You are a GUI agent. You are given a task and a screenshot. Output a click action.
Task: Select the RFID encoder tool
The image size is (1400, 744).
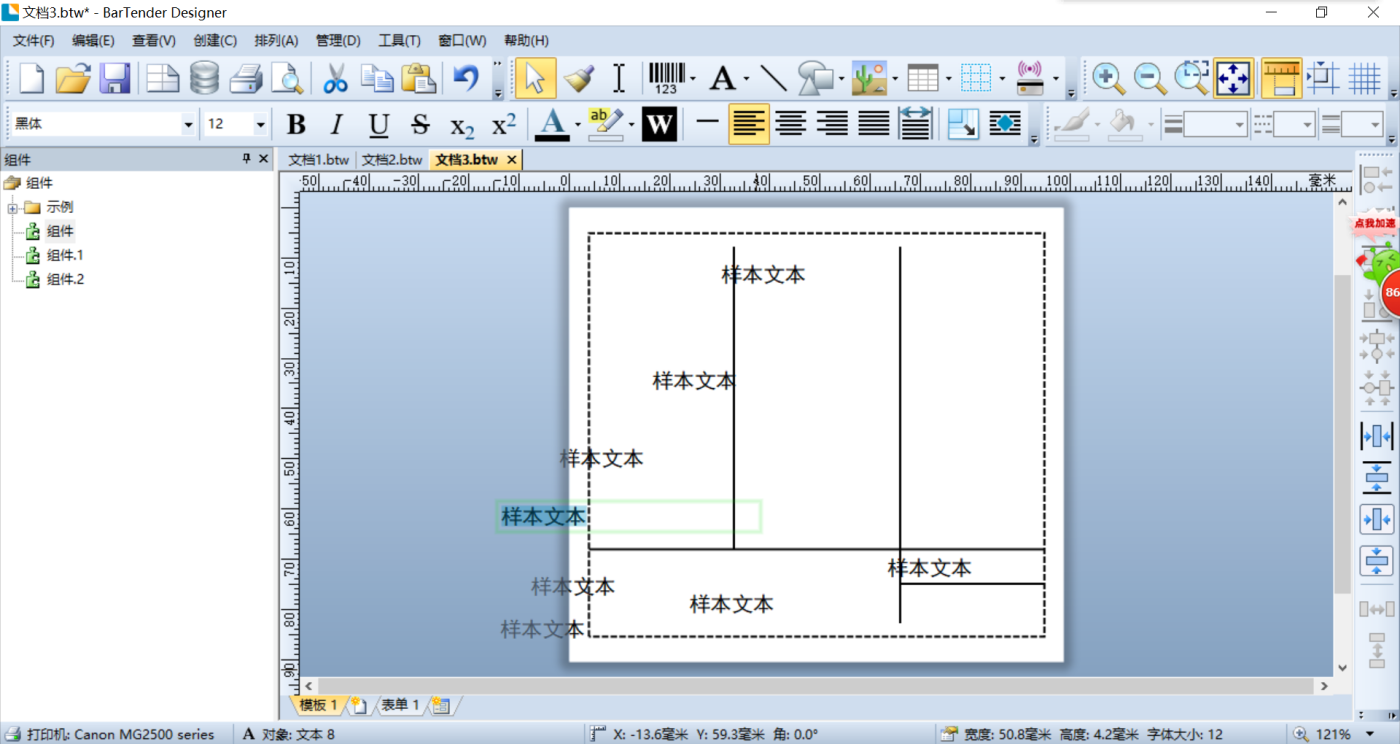tap(1030, 78)
